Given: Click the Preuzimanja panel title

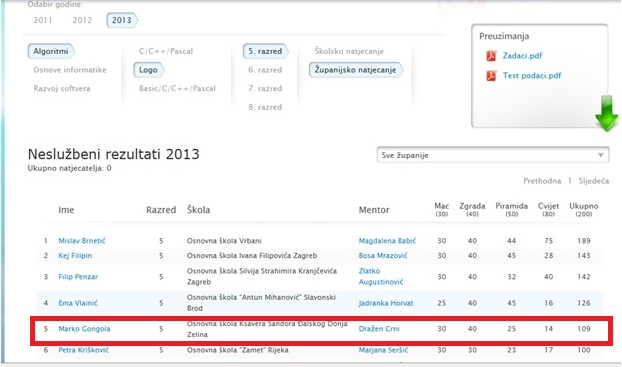Looking at the screenshot, I should pos(504,36).
